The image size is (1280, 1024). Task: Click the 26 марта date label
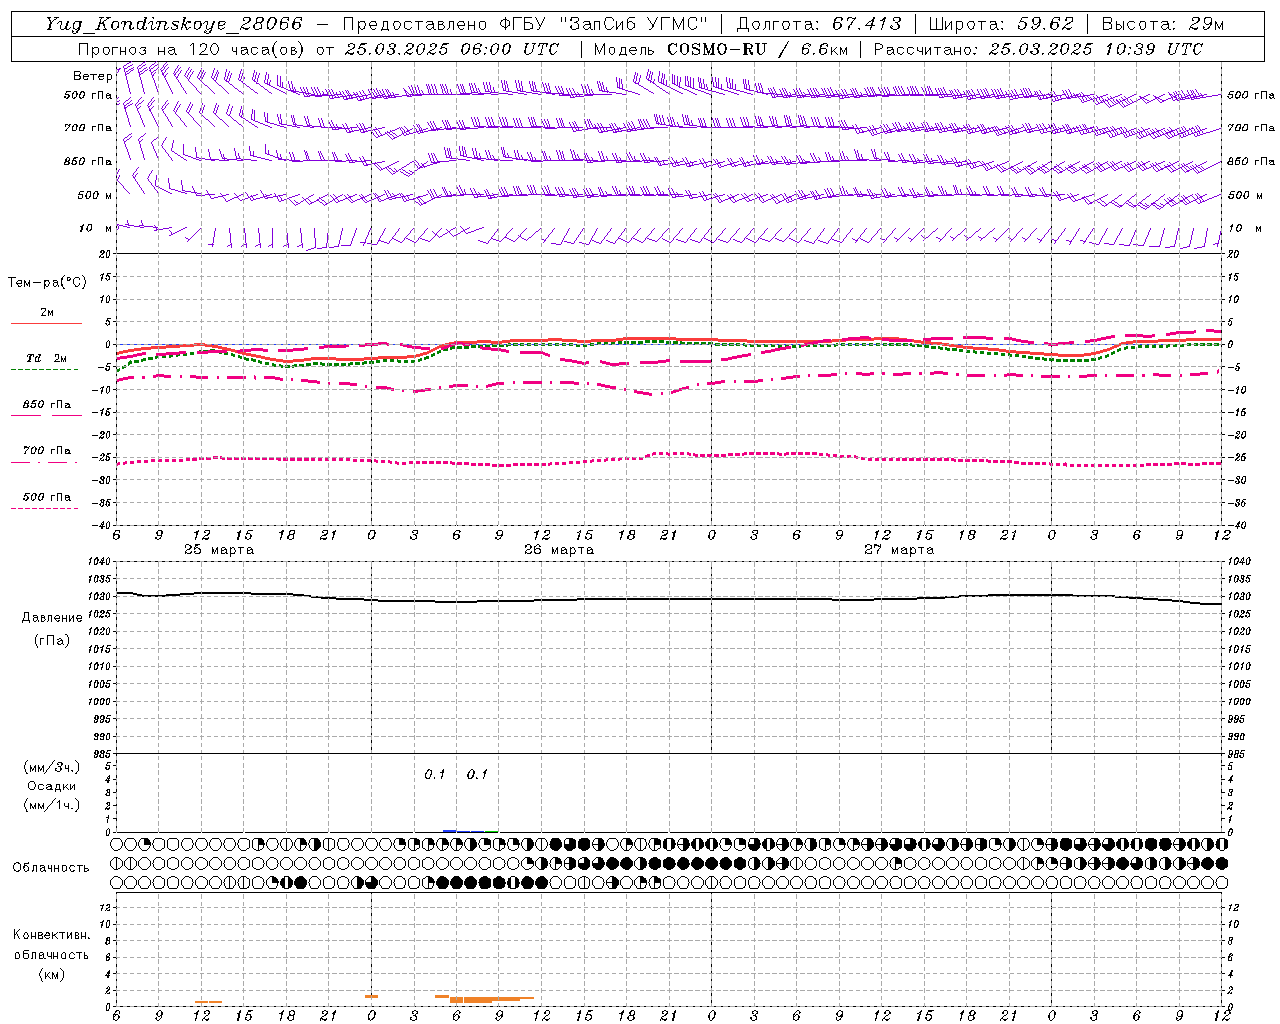pos(559,550)
